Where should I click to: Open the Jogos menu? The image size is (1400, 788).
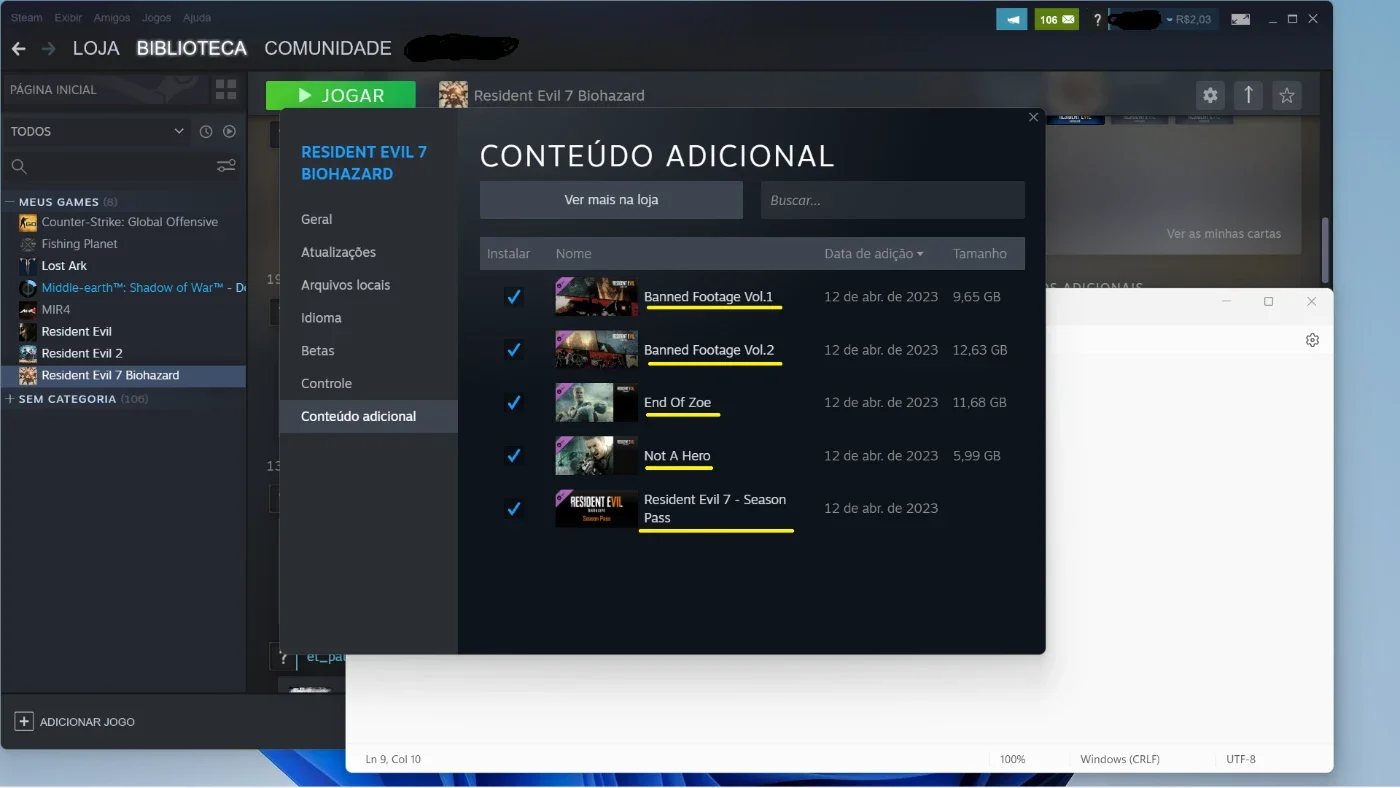coord(156,18)
